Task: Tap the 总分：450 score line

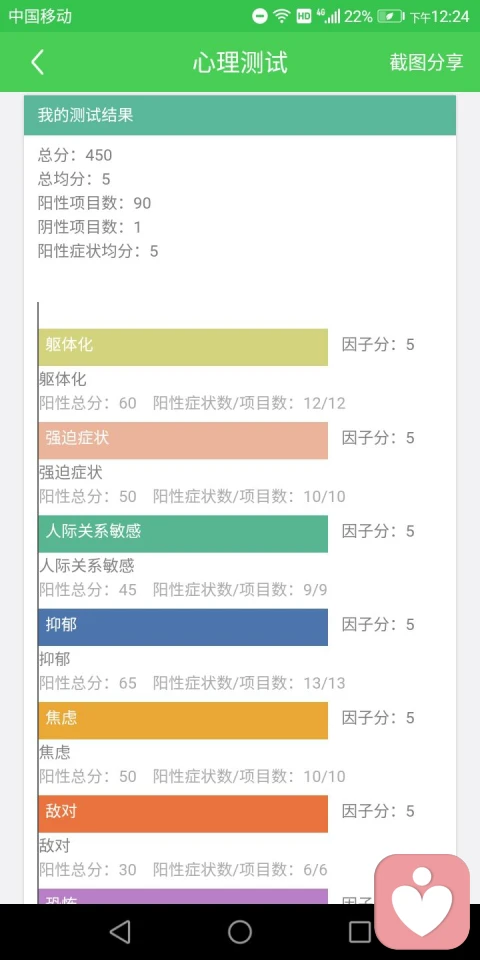Action: coord(75,156)
